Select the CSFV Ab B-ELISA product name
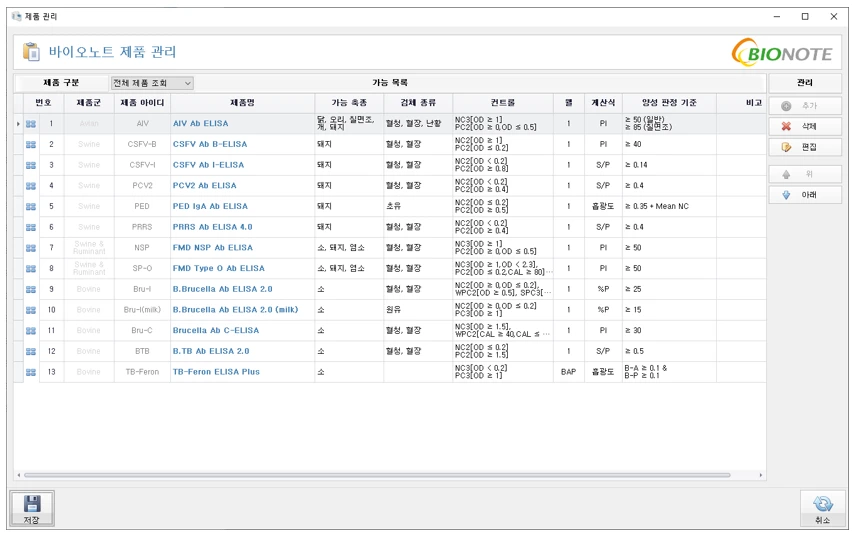Image resolution: width=856 pixels, height=535 pixels. (x=210, y=145)
